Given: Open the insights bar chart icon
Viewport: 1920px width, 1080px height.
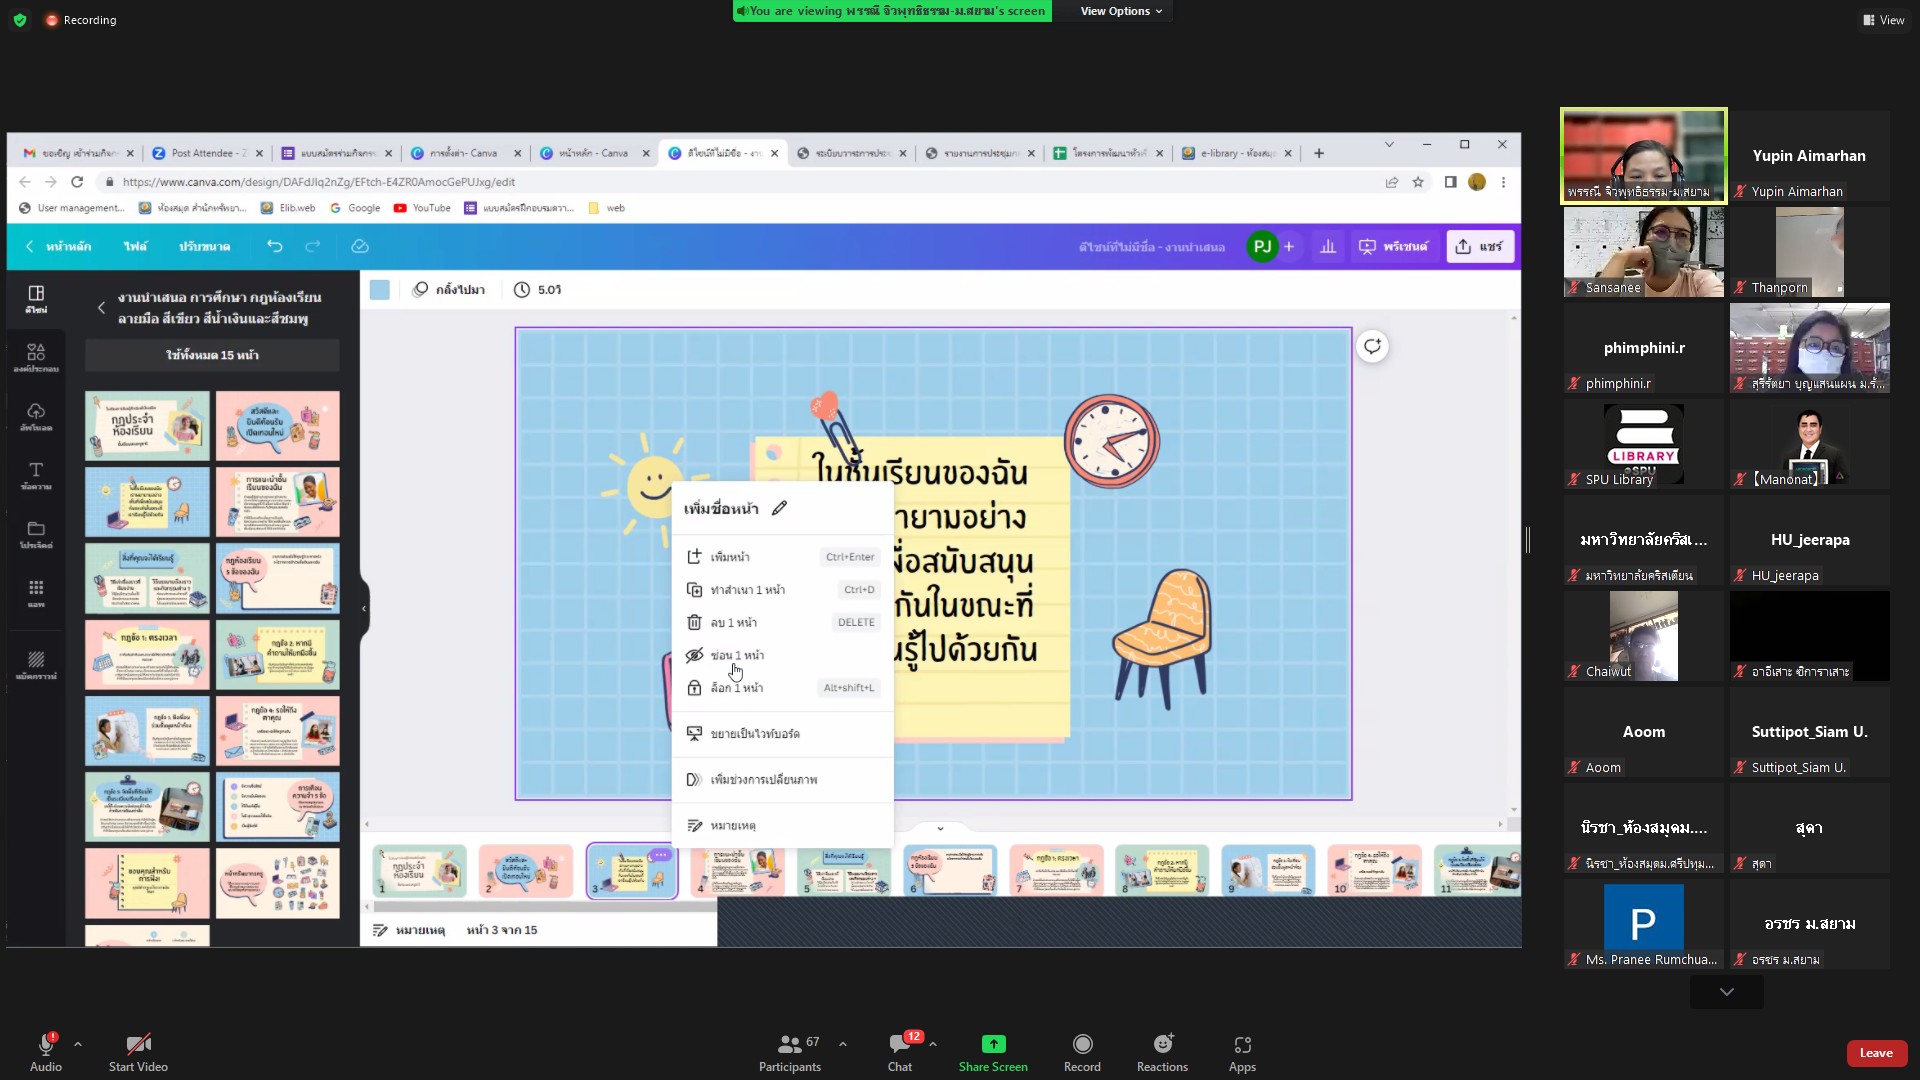Looking at the screenshot, I should click(x=1328, y=246).
